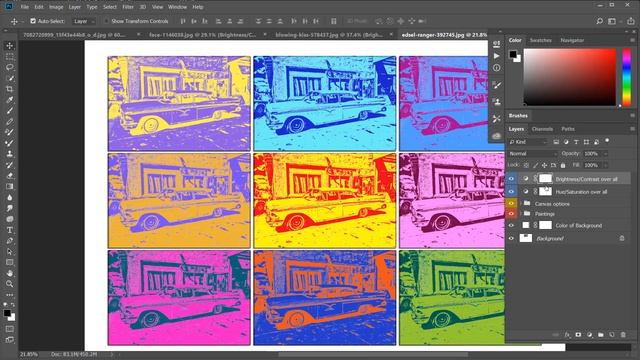Select the Brightness/Contrast layer mask thumbnail

[x=545, y=178]
